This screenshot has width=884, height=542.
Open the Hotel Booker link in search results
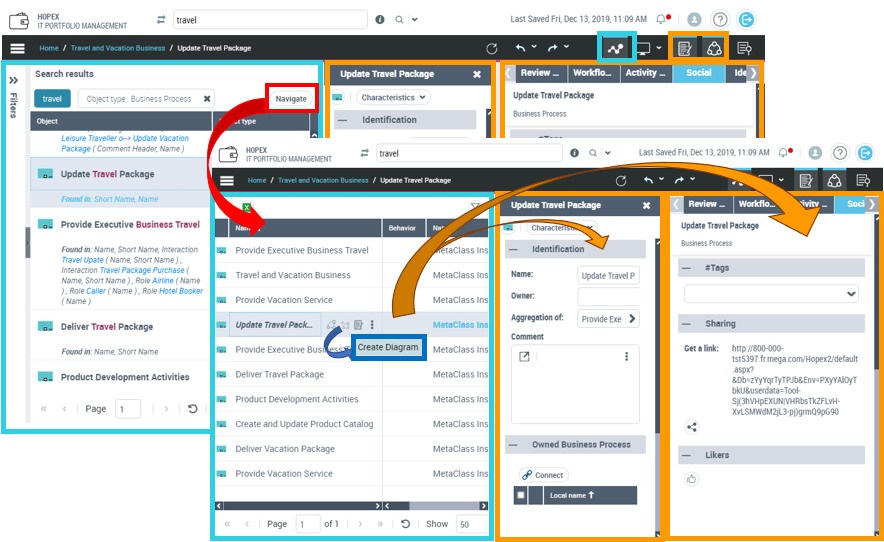tap(181, 291)
